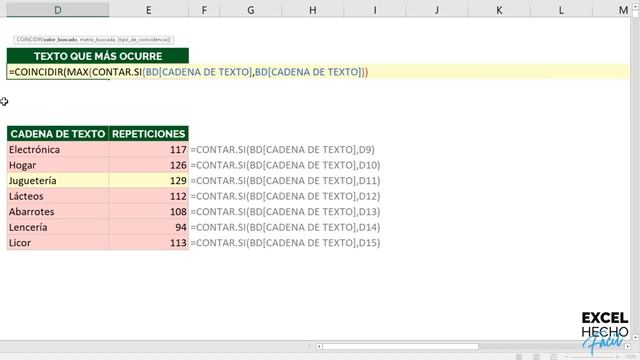Click the CONTAR.SI formula text ending in D15

pyautogui.click(x=285, y=242)
